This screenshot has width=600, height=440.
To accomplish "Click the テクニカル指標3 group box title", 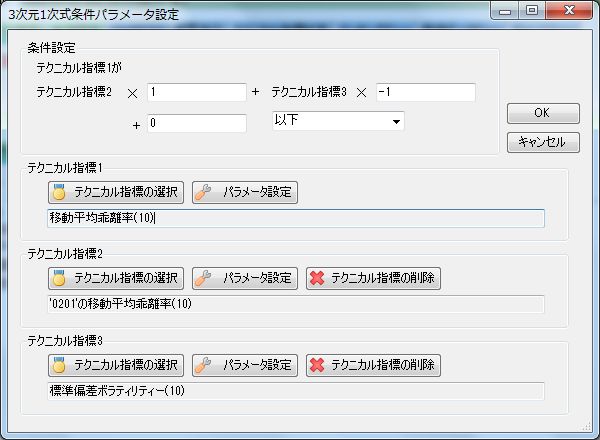I will [x=65, y=341].
